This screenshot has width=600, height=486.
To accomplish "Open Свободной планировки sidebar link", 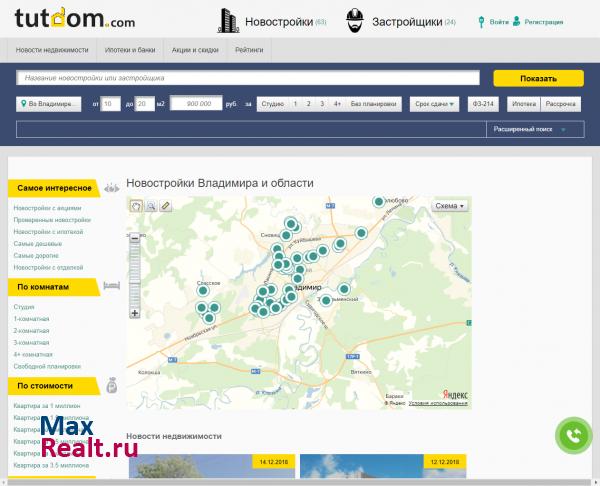I will tap(47, 366).
